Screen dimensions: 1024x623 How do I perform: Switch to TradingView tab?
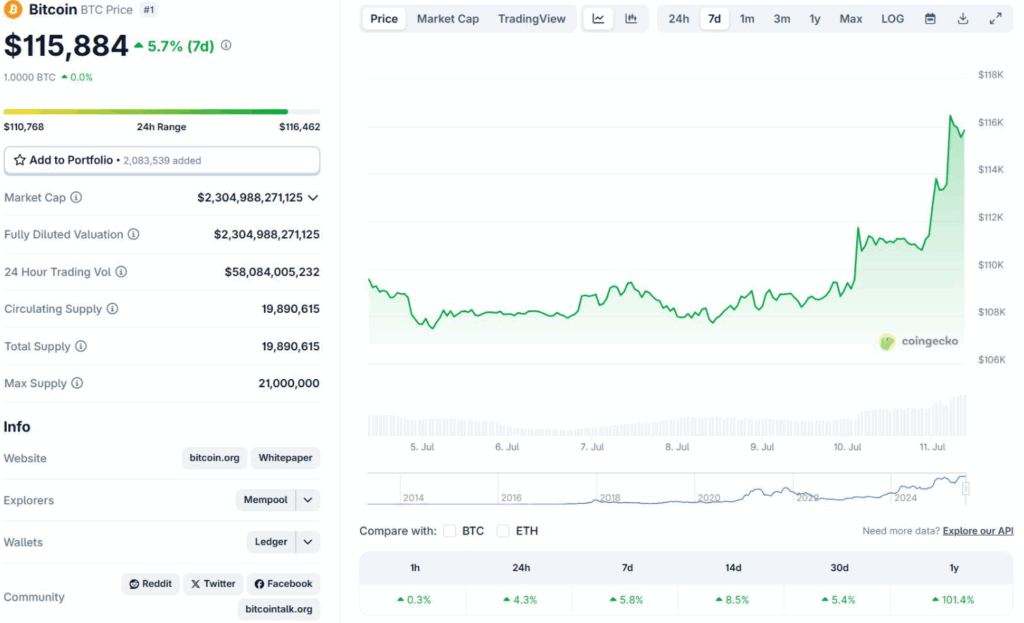point(532,19)
